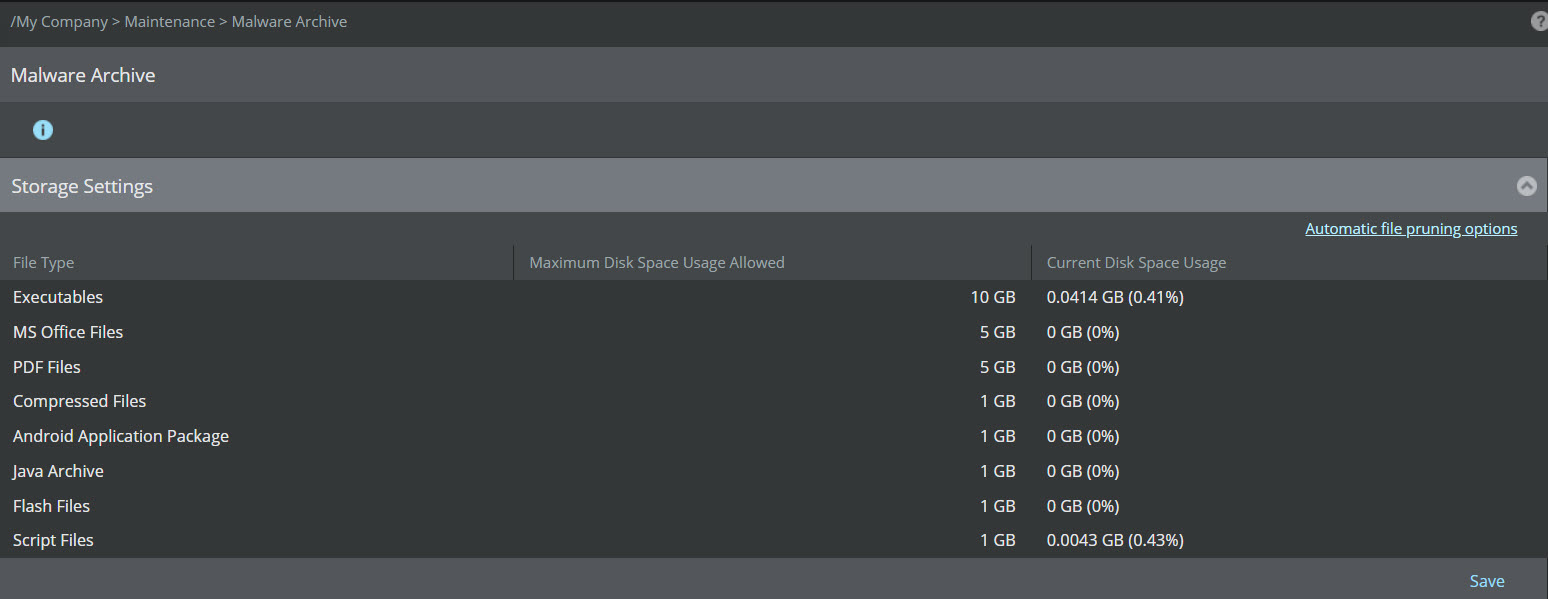
Task: Select the Executables row label
Action: point(58,297)
